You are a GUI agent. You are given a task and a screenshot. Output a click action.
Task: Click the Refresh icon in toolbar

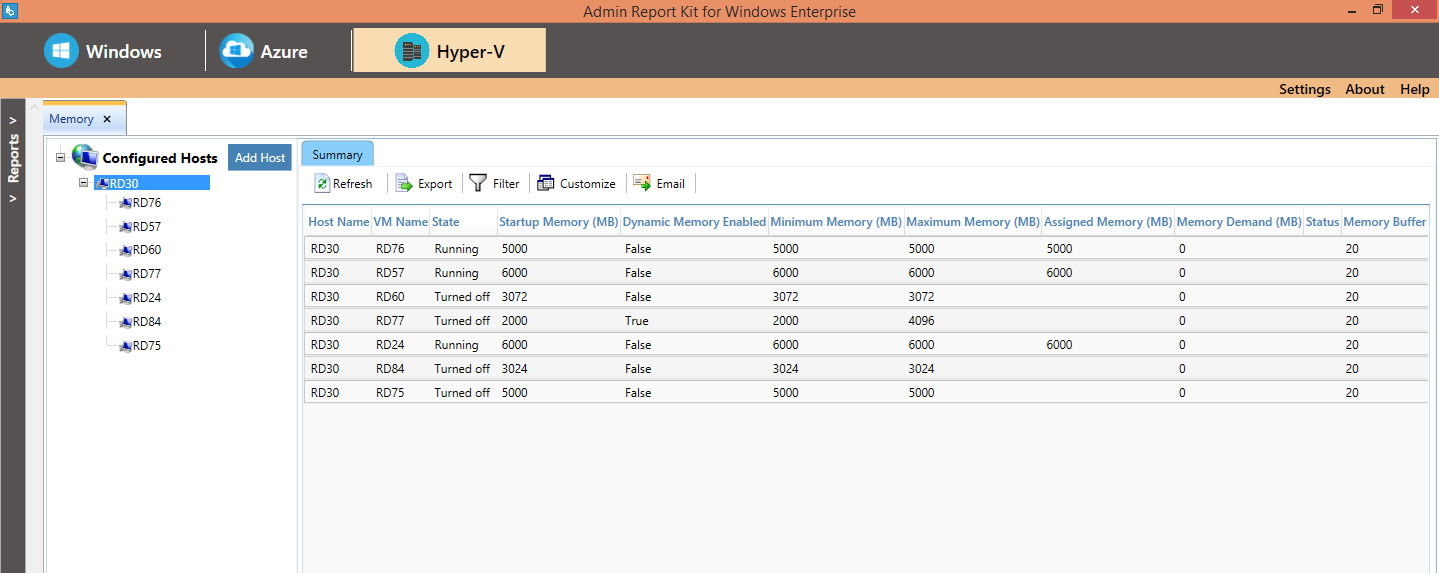[322, 183]
